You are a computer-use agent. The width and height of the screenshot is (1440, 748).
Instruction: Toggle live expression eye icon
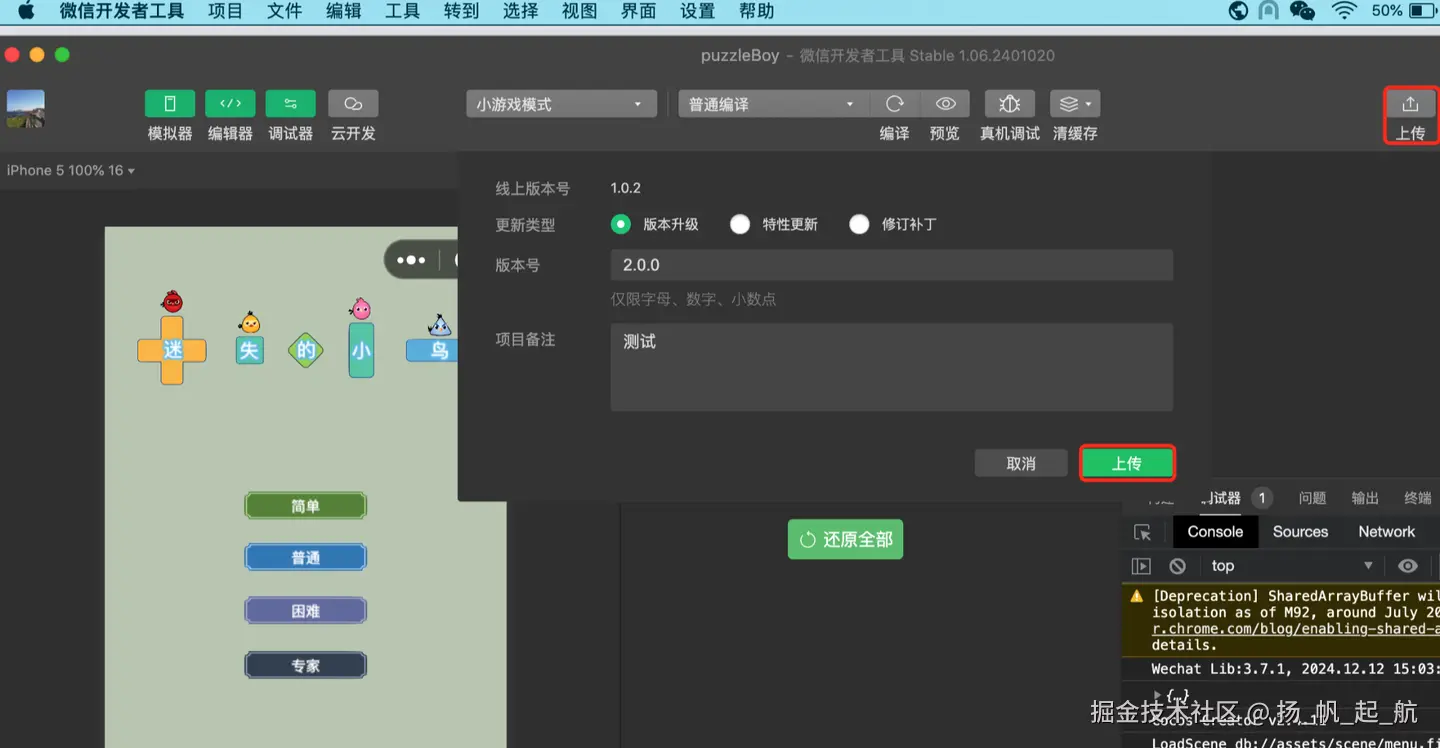(1408, 566)
